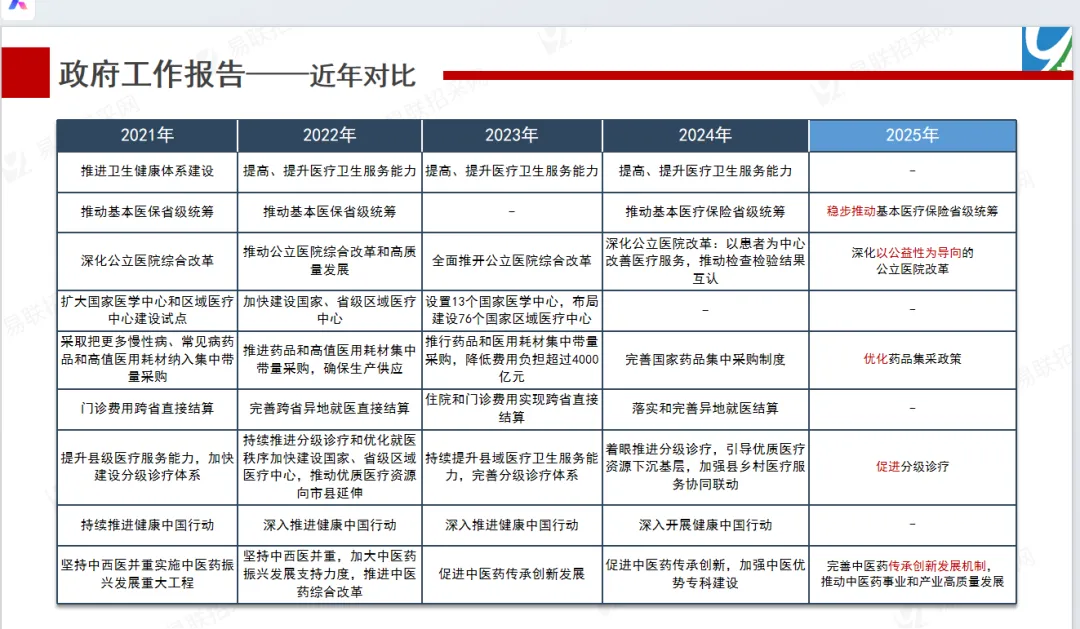This screenshot has width=1080, height=629.
Task: Click the cell starting 促进中医药传承创新，加强中医优势
Action: (705, 575)
